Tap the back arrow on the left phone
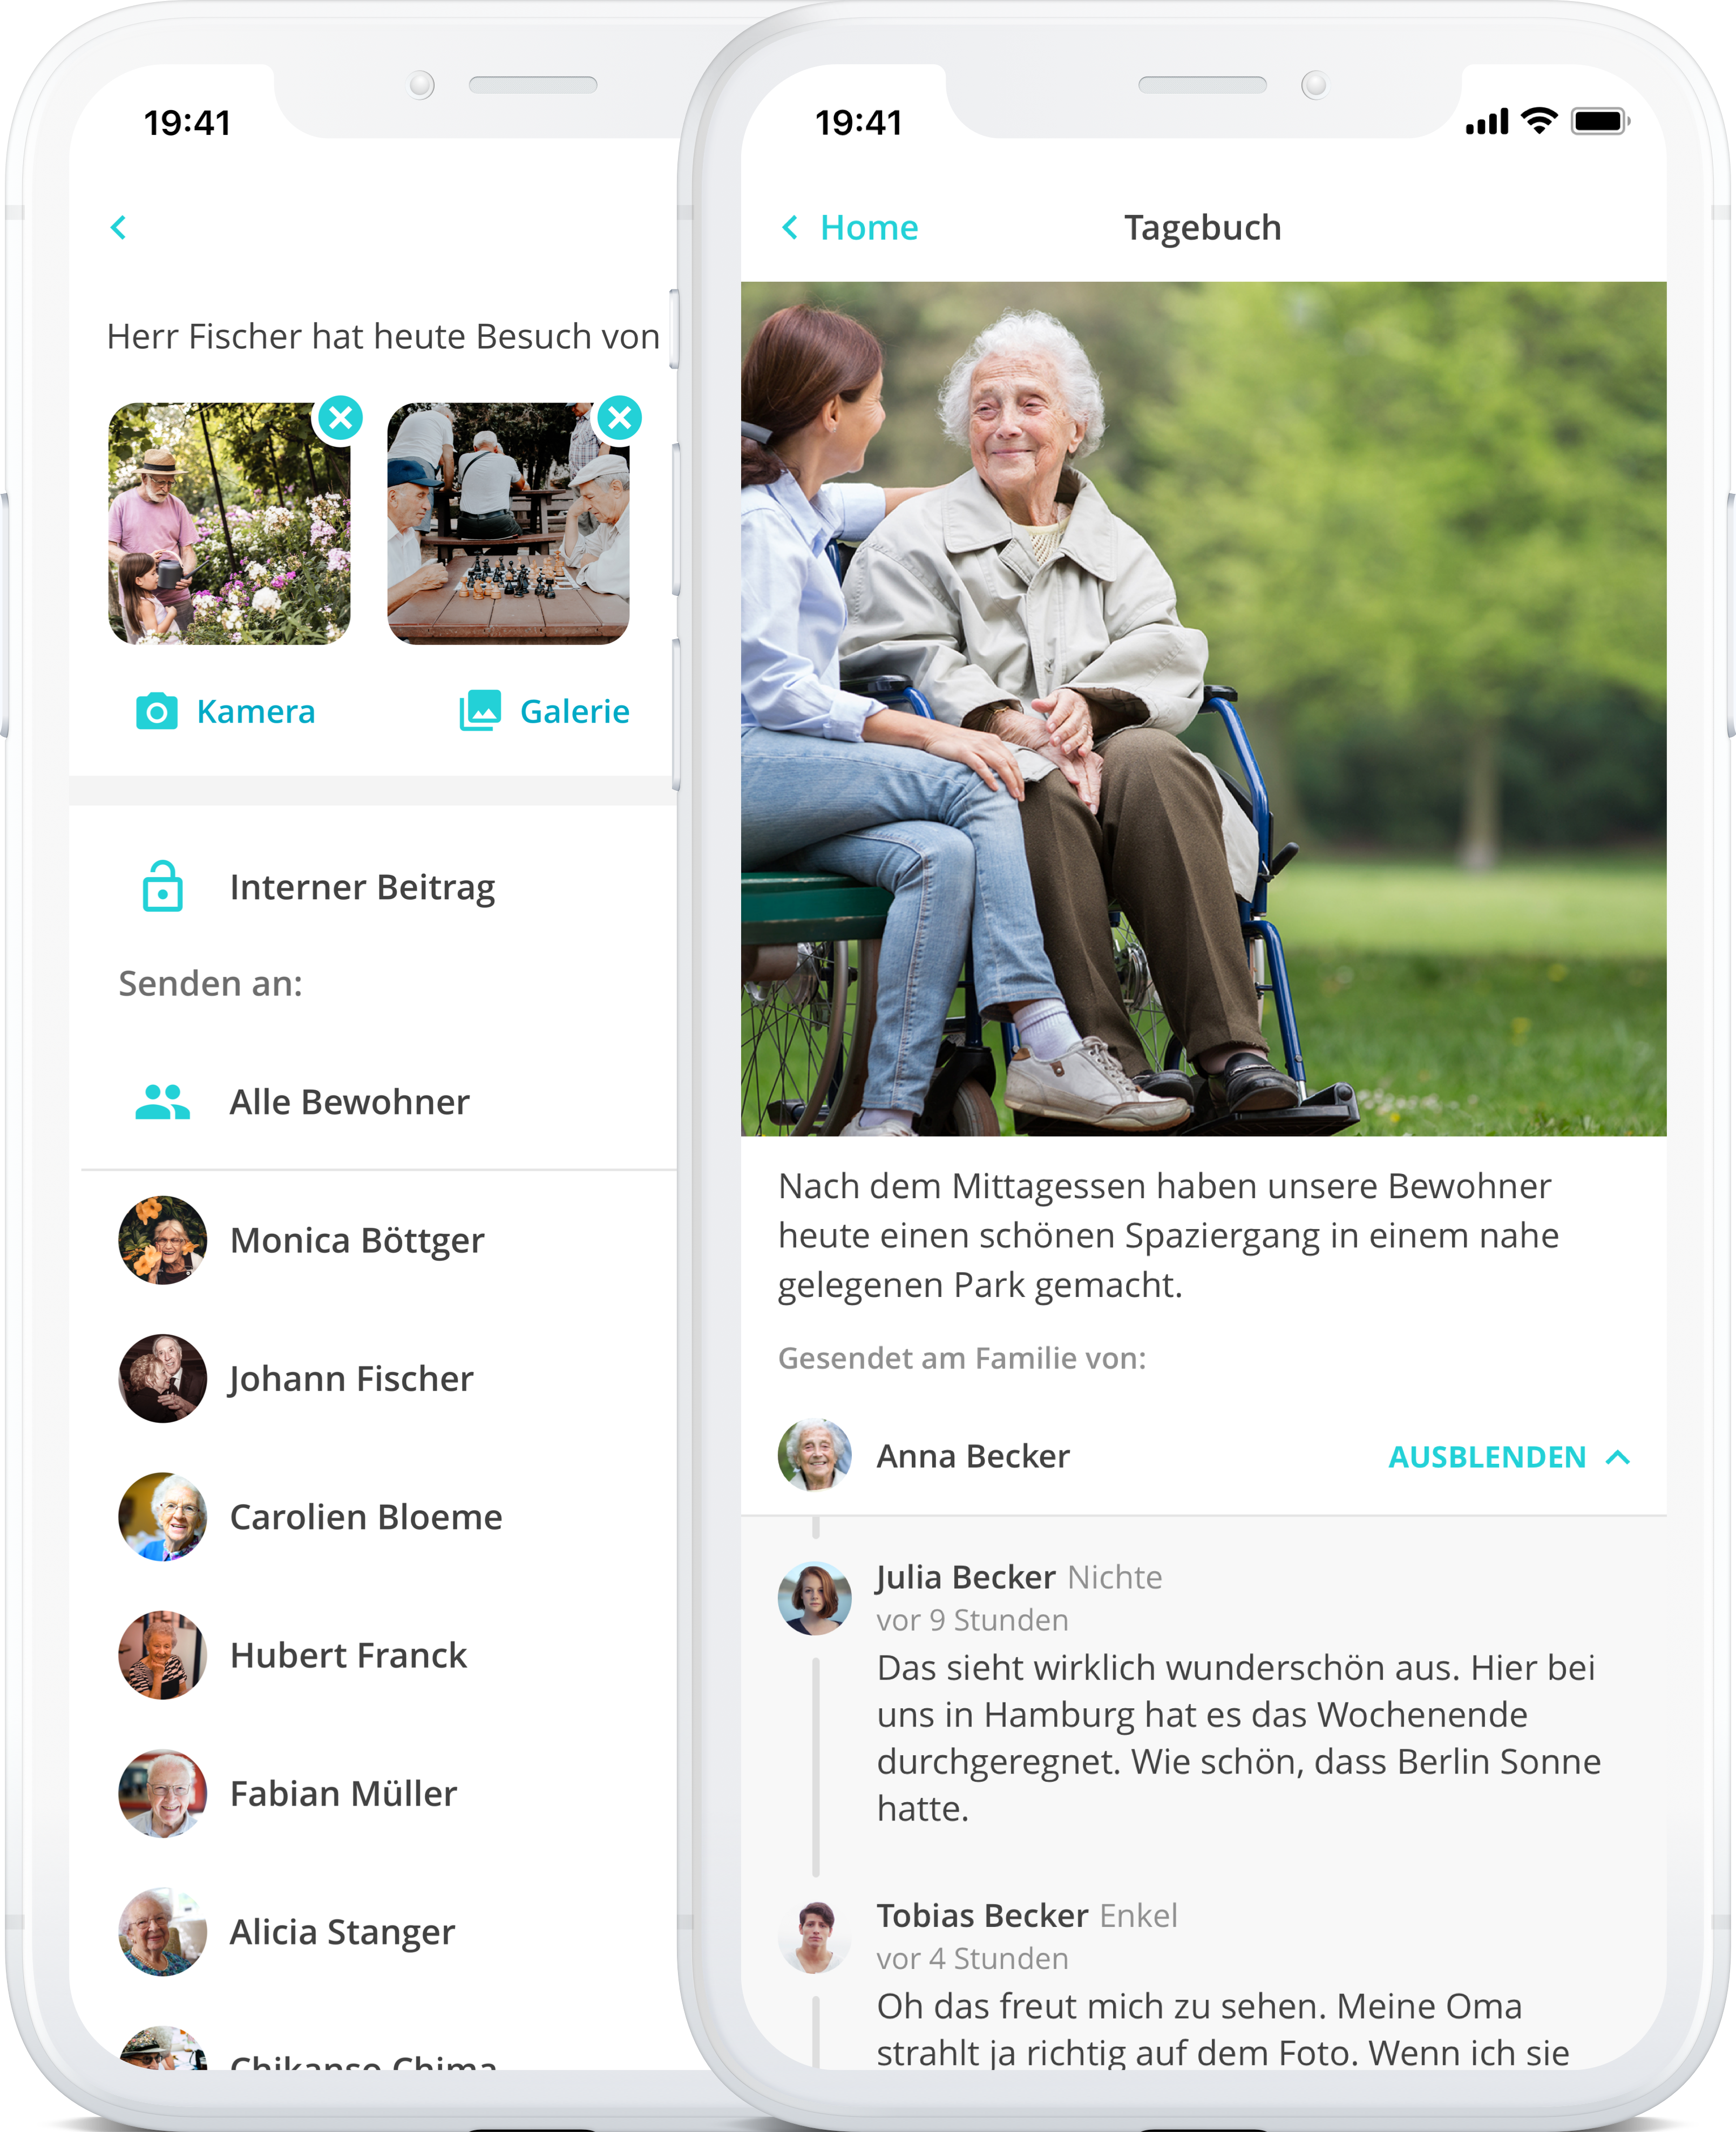The width and height of the screenshot is (1736, 2132). 118,228
